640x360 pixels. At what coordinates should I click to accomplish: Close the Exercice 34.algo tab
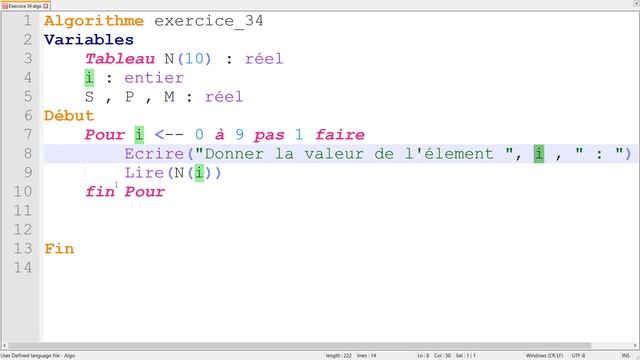pyautogui.click(x=46, y=6)
